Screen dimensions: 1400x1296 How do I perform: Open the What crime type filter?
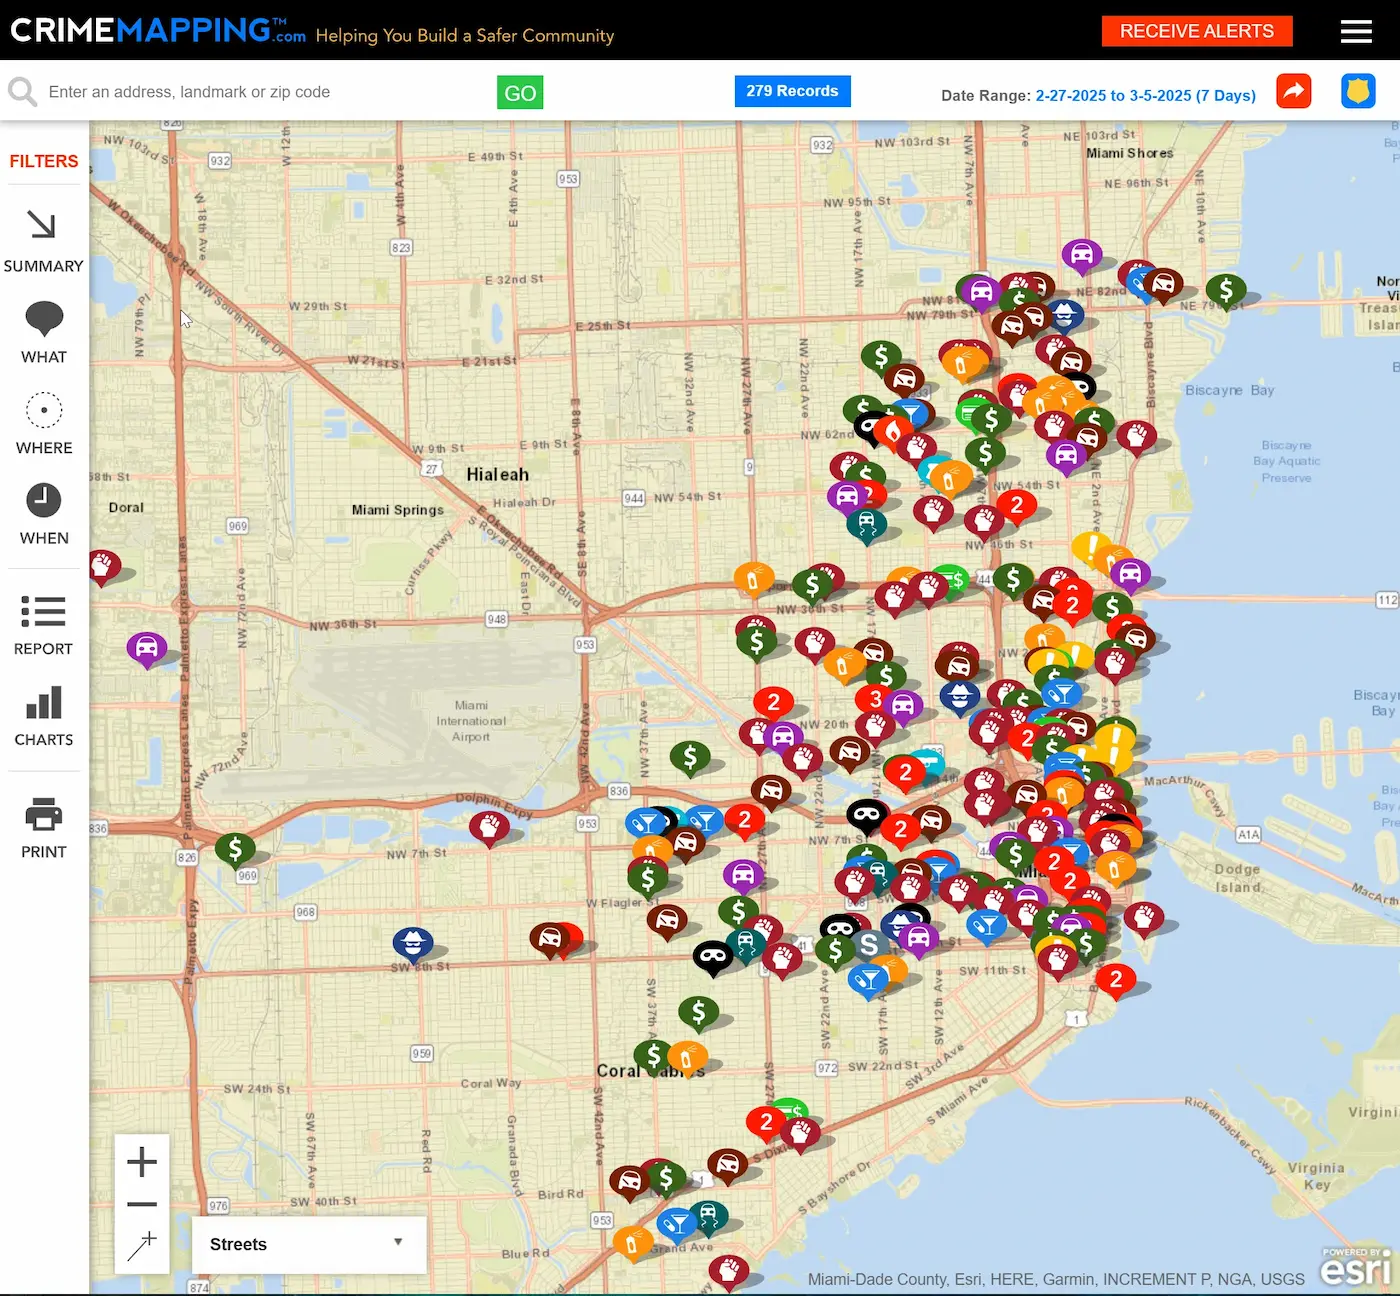44,333
